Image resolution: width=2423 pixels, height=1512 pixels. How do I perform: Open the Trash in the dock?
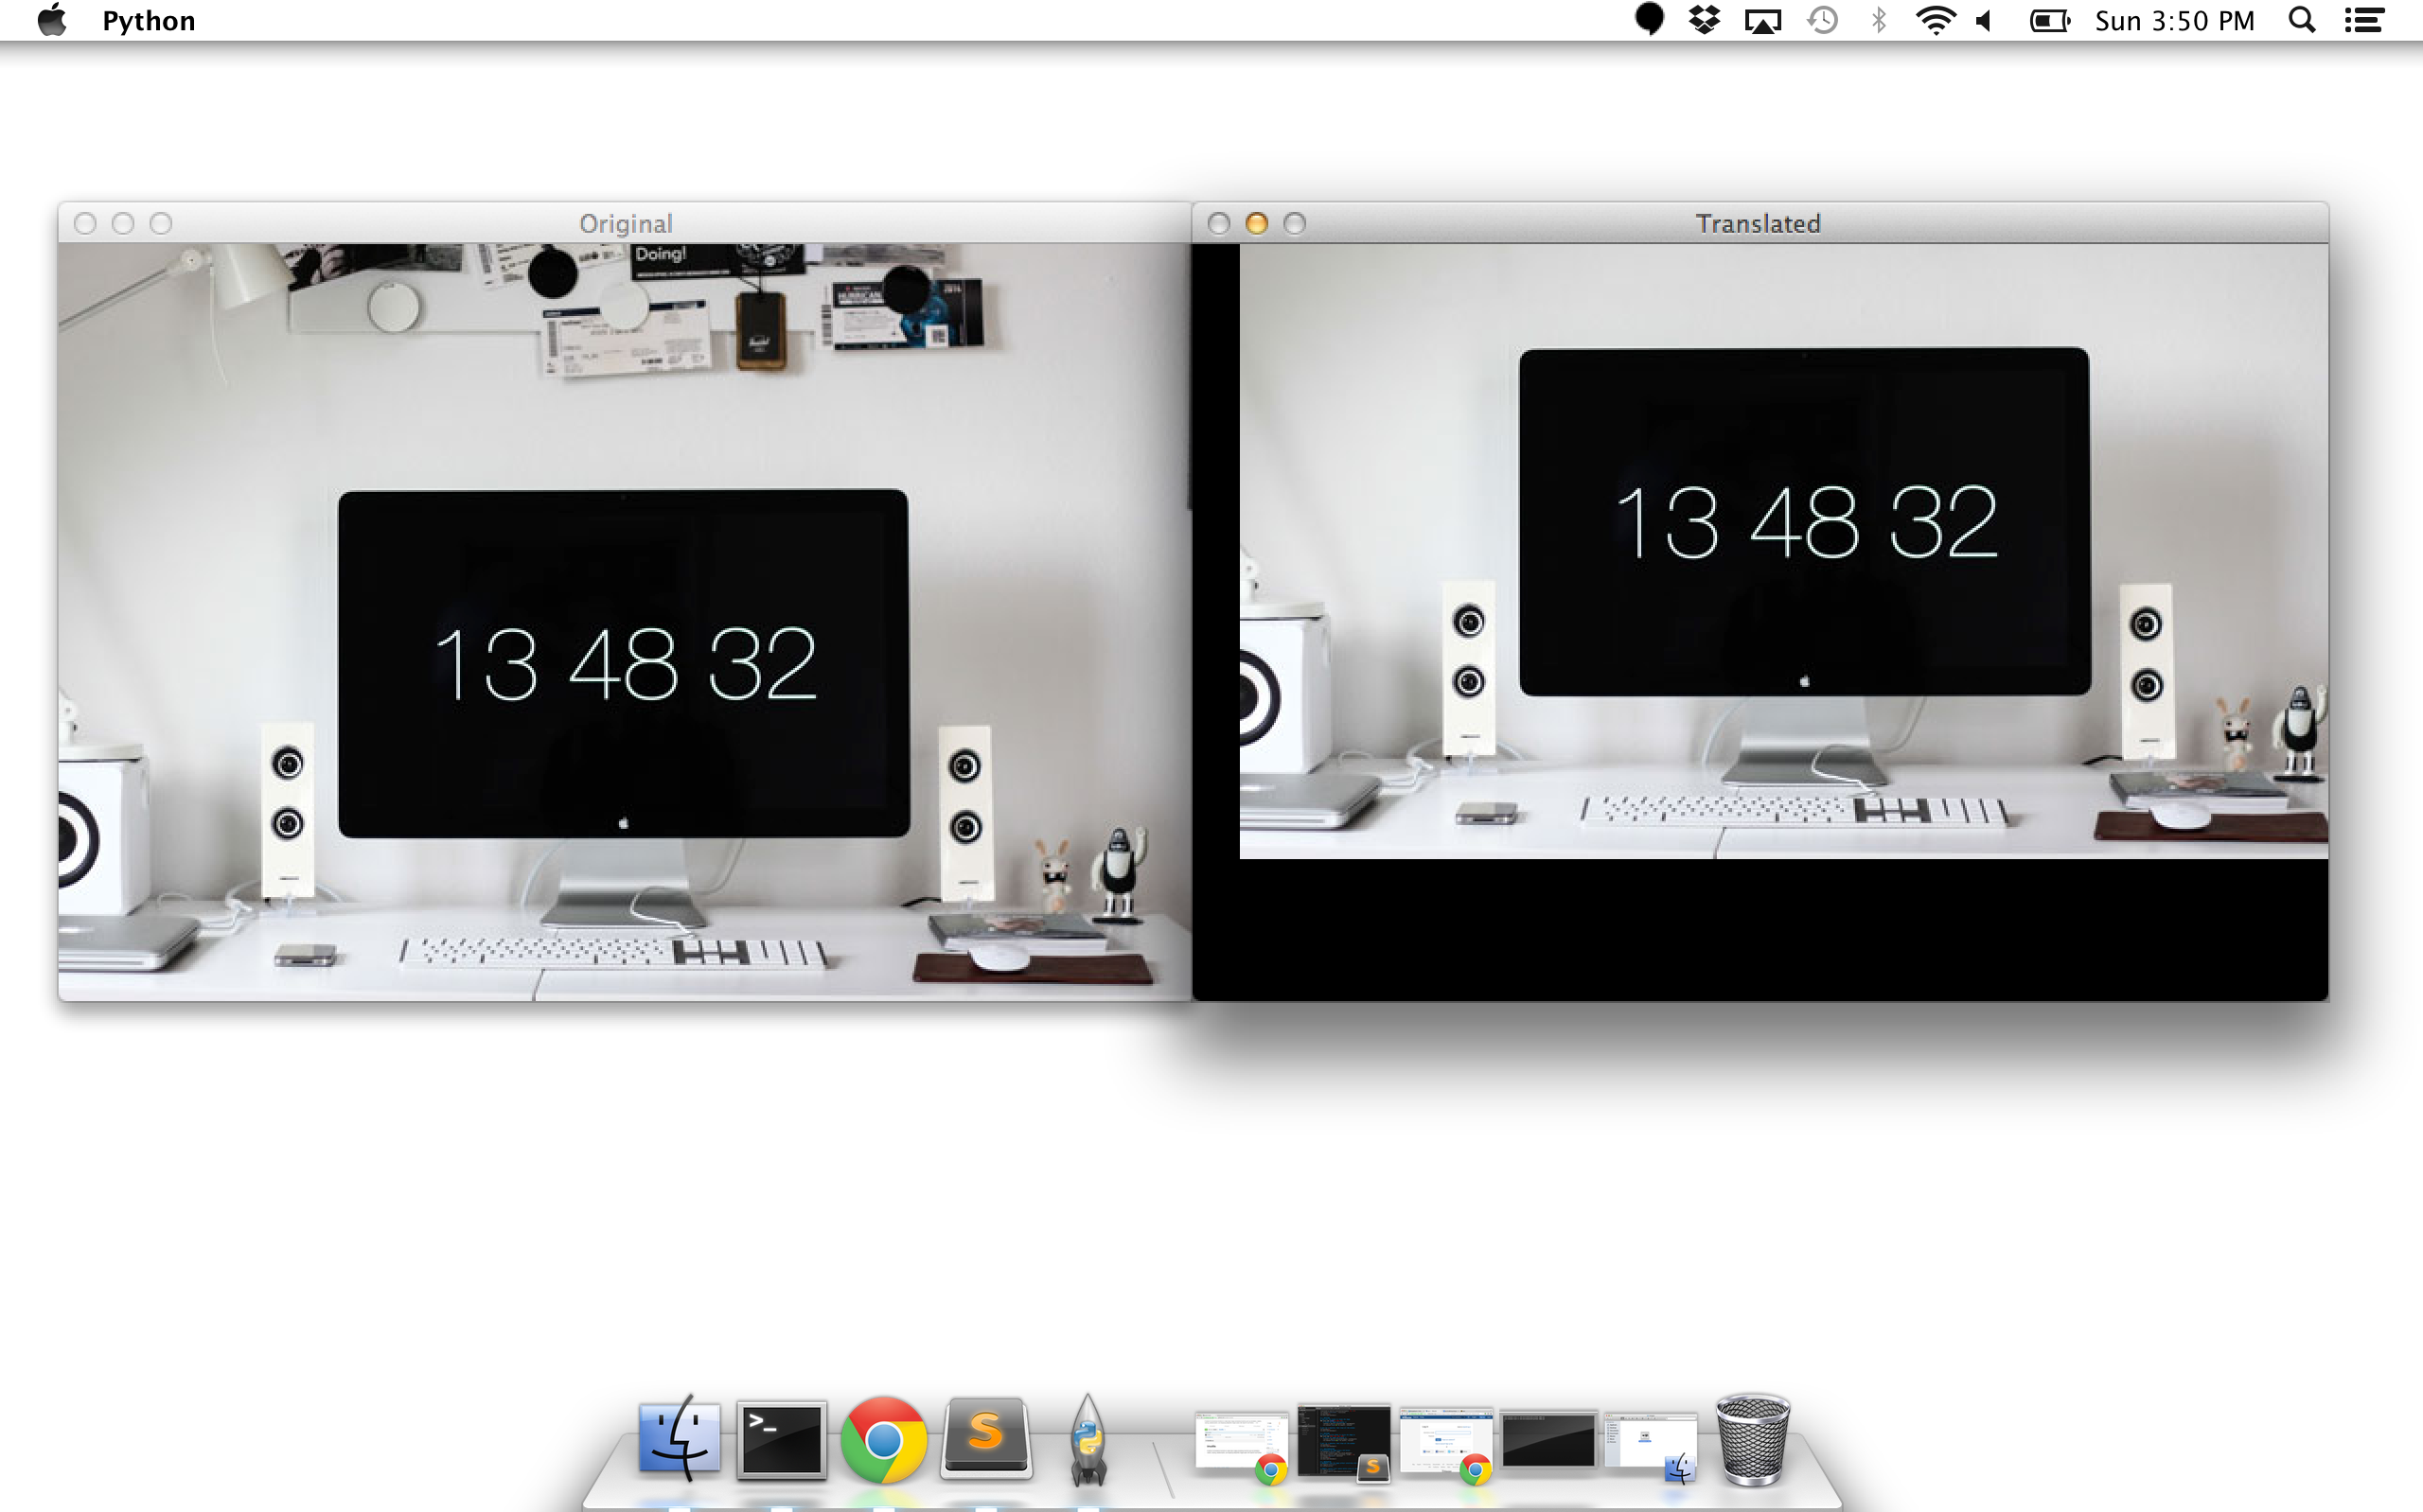pyautogui.click(x=1752, y=1440)
